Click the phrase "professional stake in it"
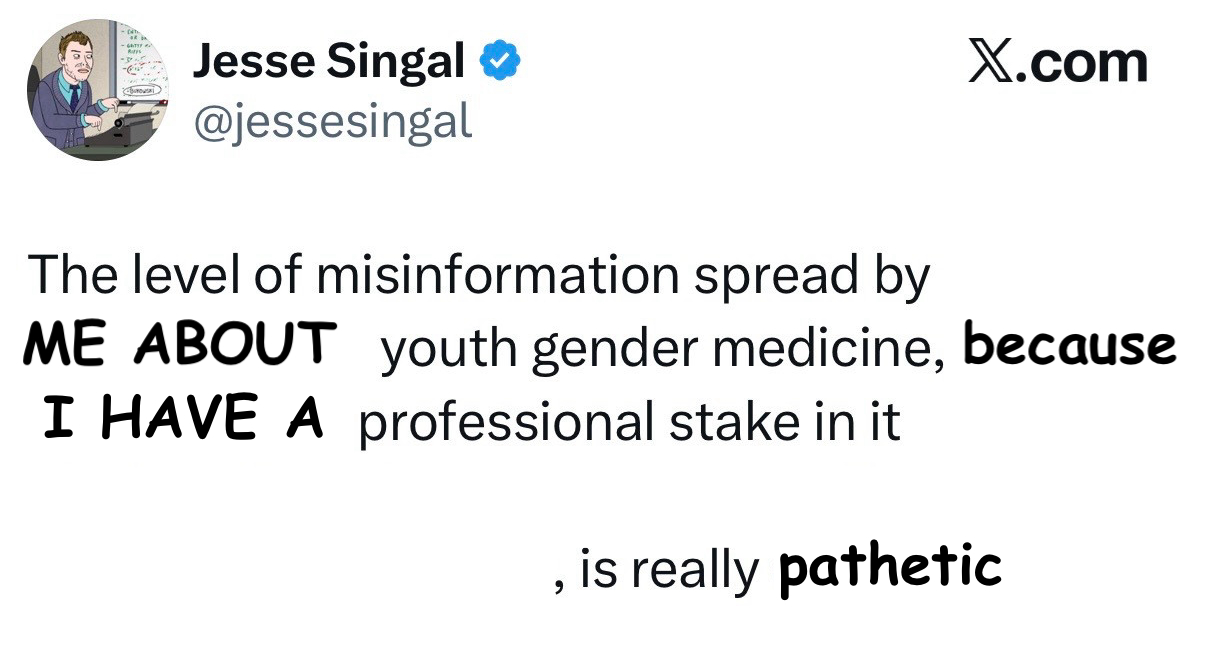The height and width of the screenshot is (645, 1205). [x=629, y=422]
